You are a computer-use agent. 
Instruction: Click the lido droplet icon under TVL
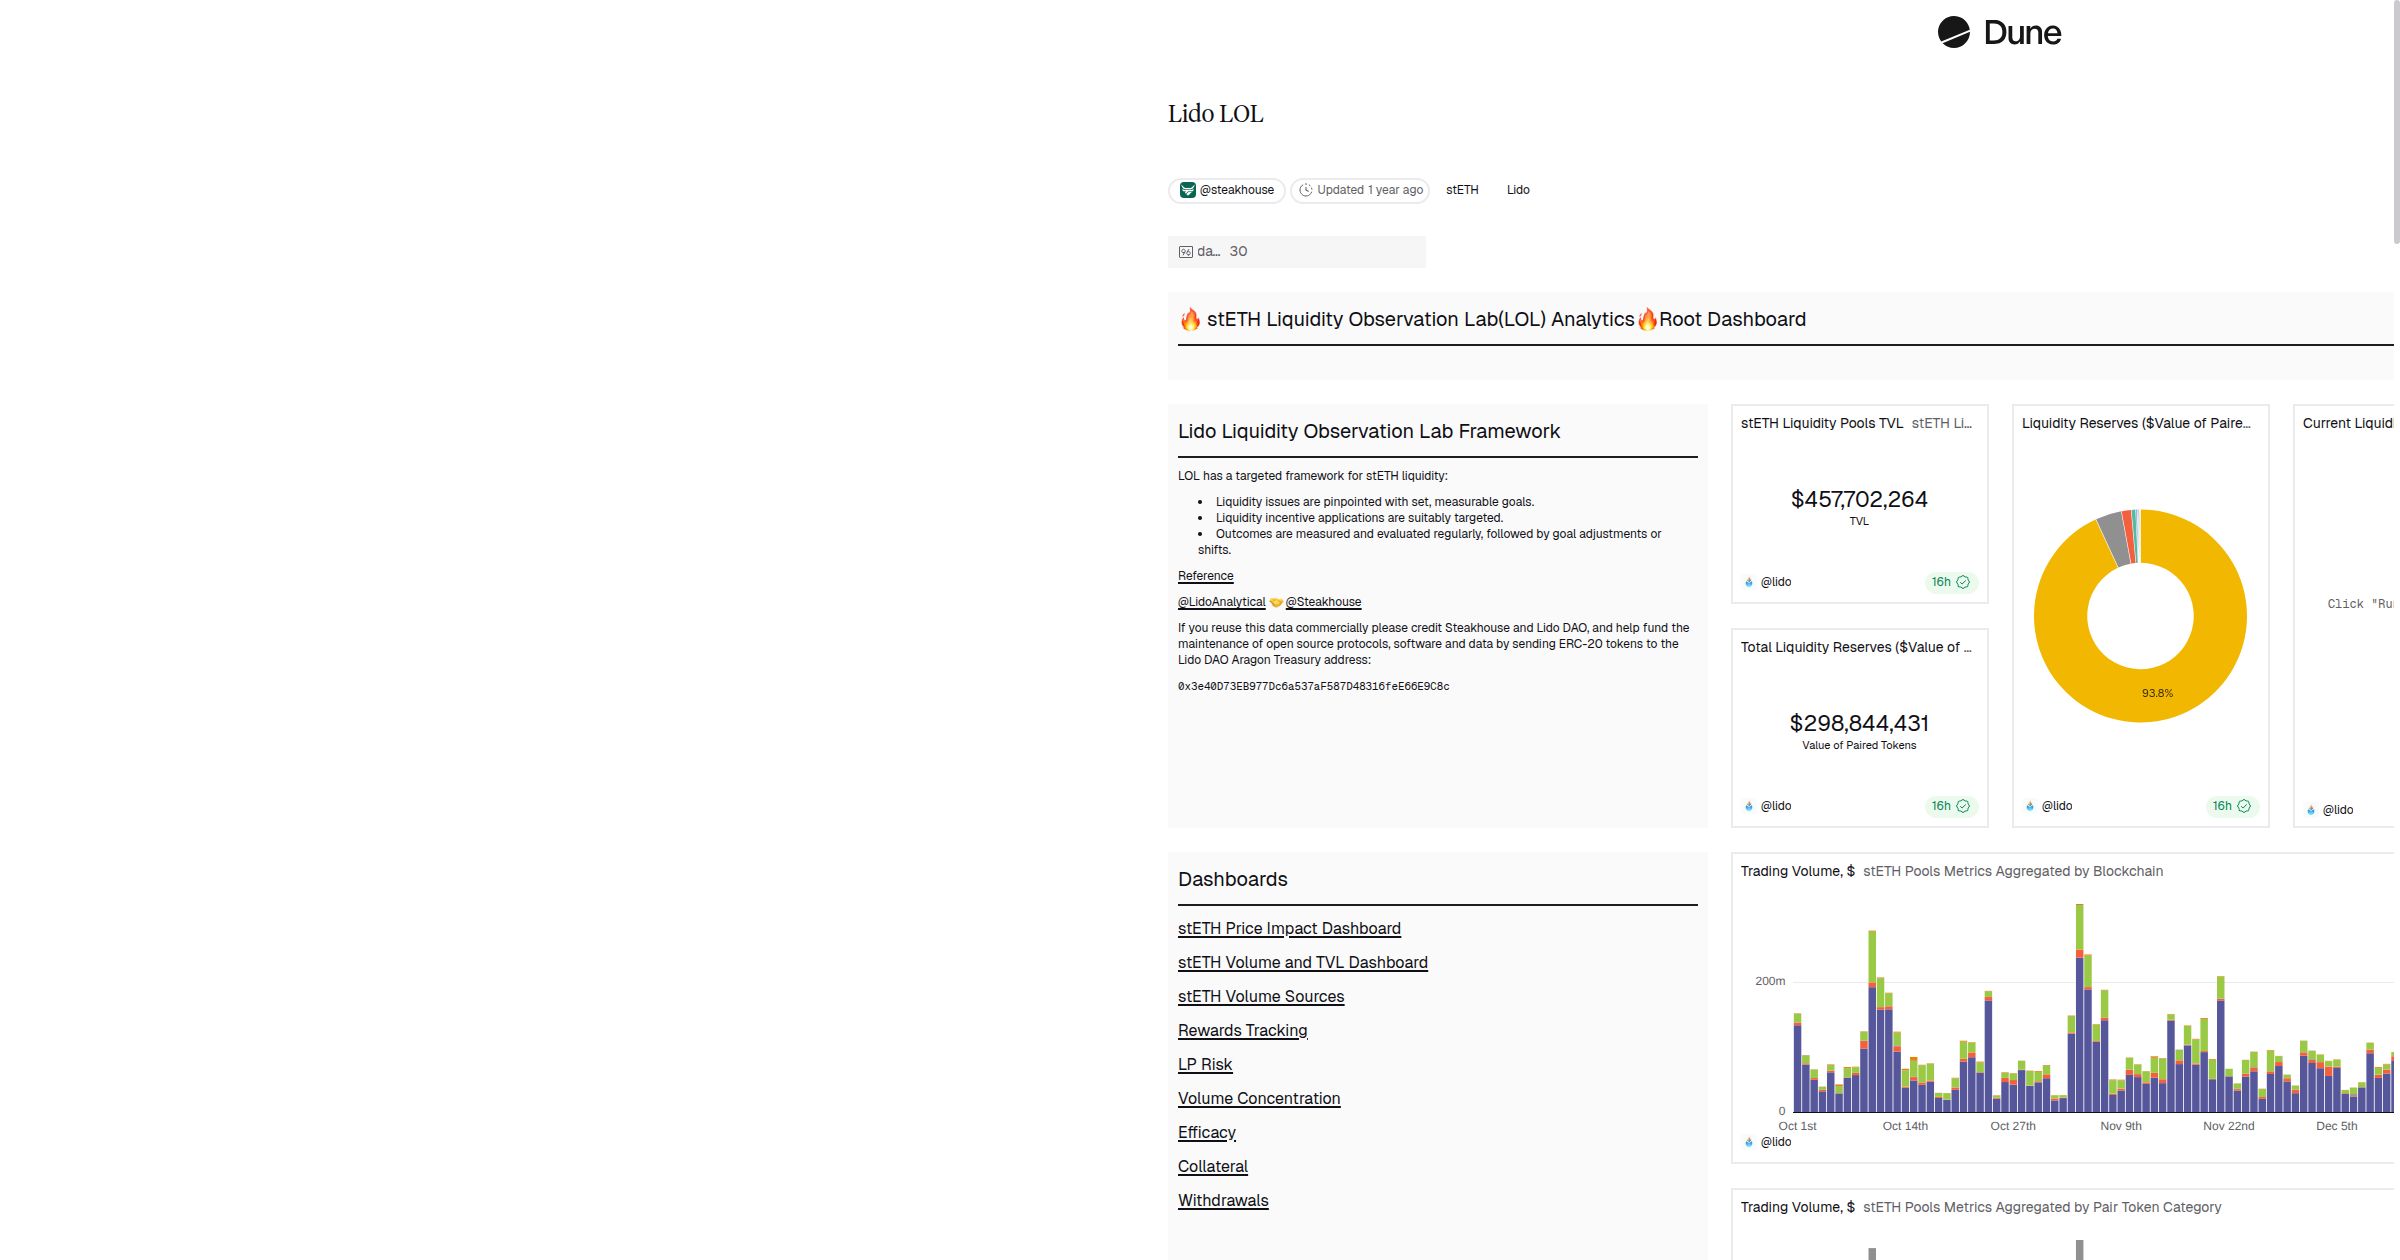tap(1749, 582)
